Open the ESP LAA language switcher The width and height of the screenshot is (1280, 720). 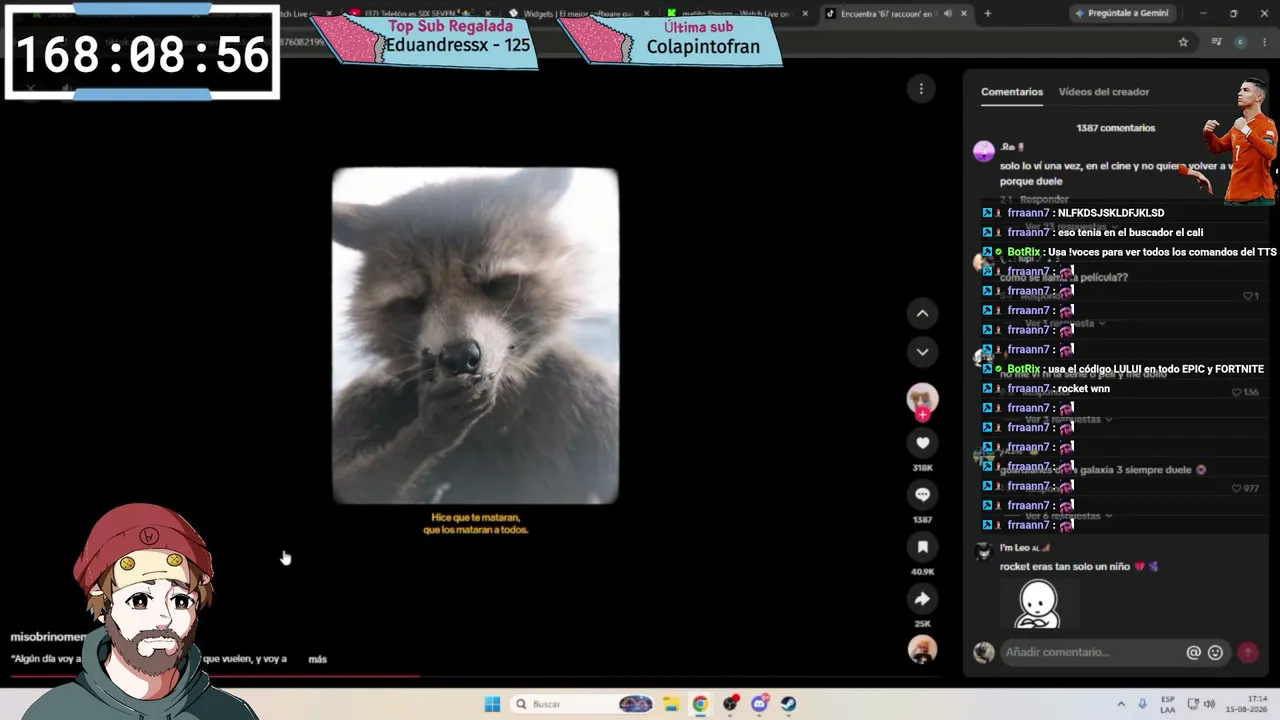click(x=1168, y=704)
